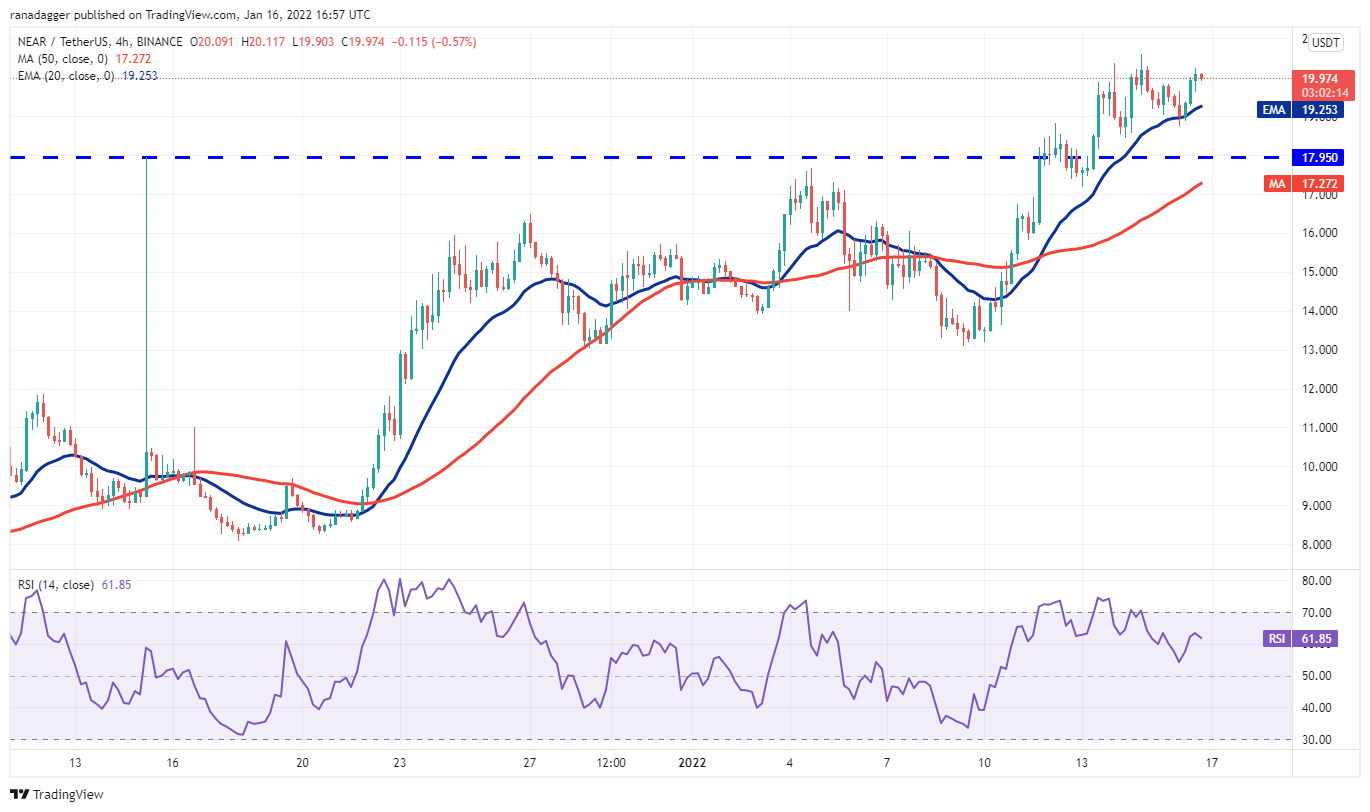Select the 17.950 horizontal line price label
This screenshot has width=1370, height=812.
click(x=1324, y=158)
